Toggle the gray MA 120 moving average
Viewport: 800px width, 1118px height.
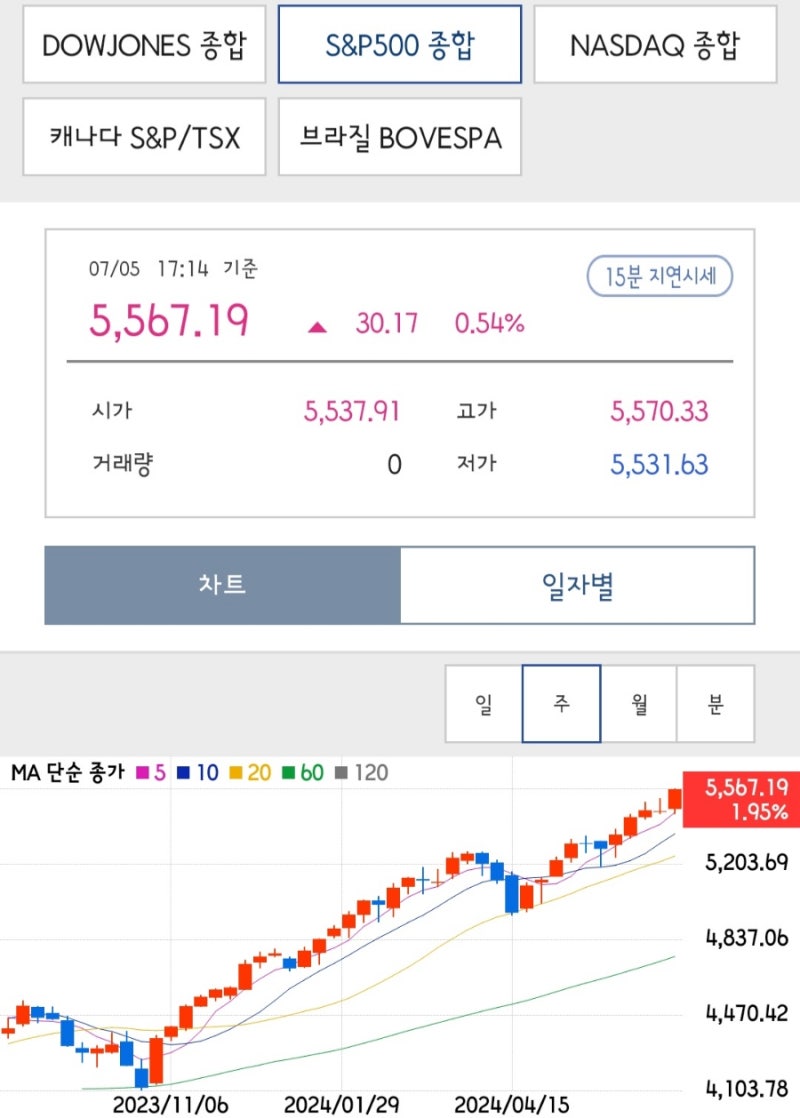[358, 772]
